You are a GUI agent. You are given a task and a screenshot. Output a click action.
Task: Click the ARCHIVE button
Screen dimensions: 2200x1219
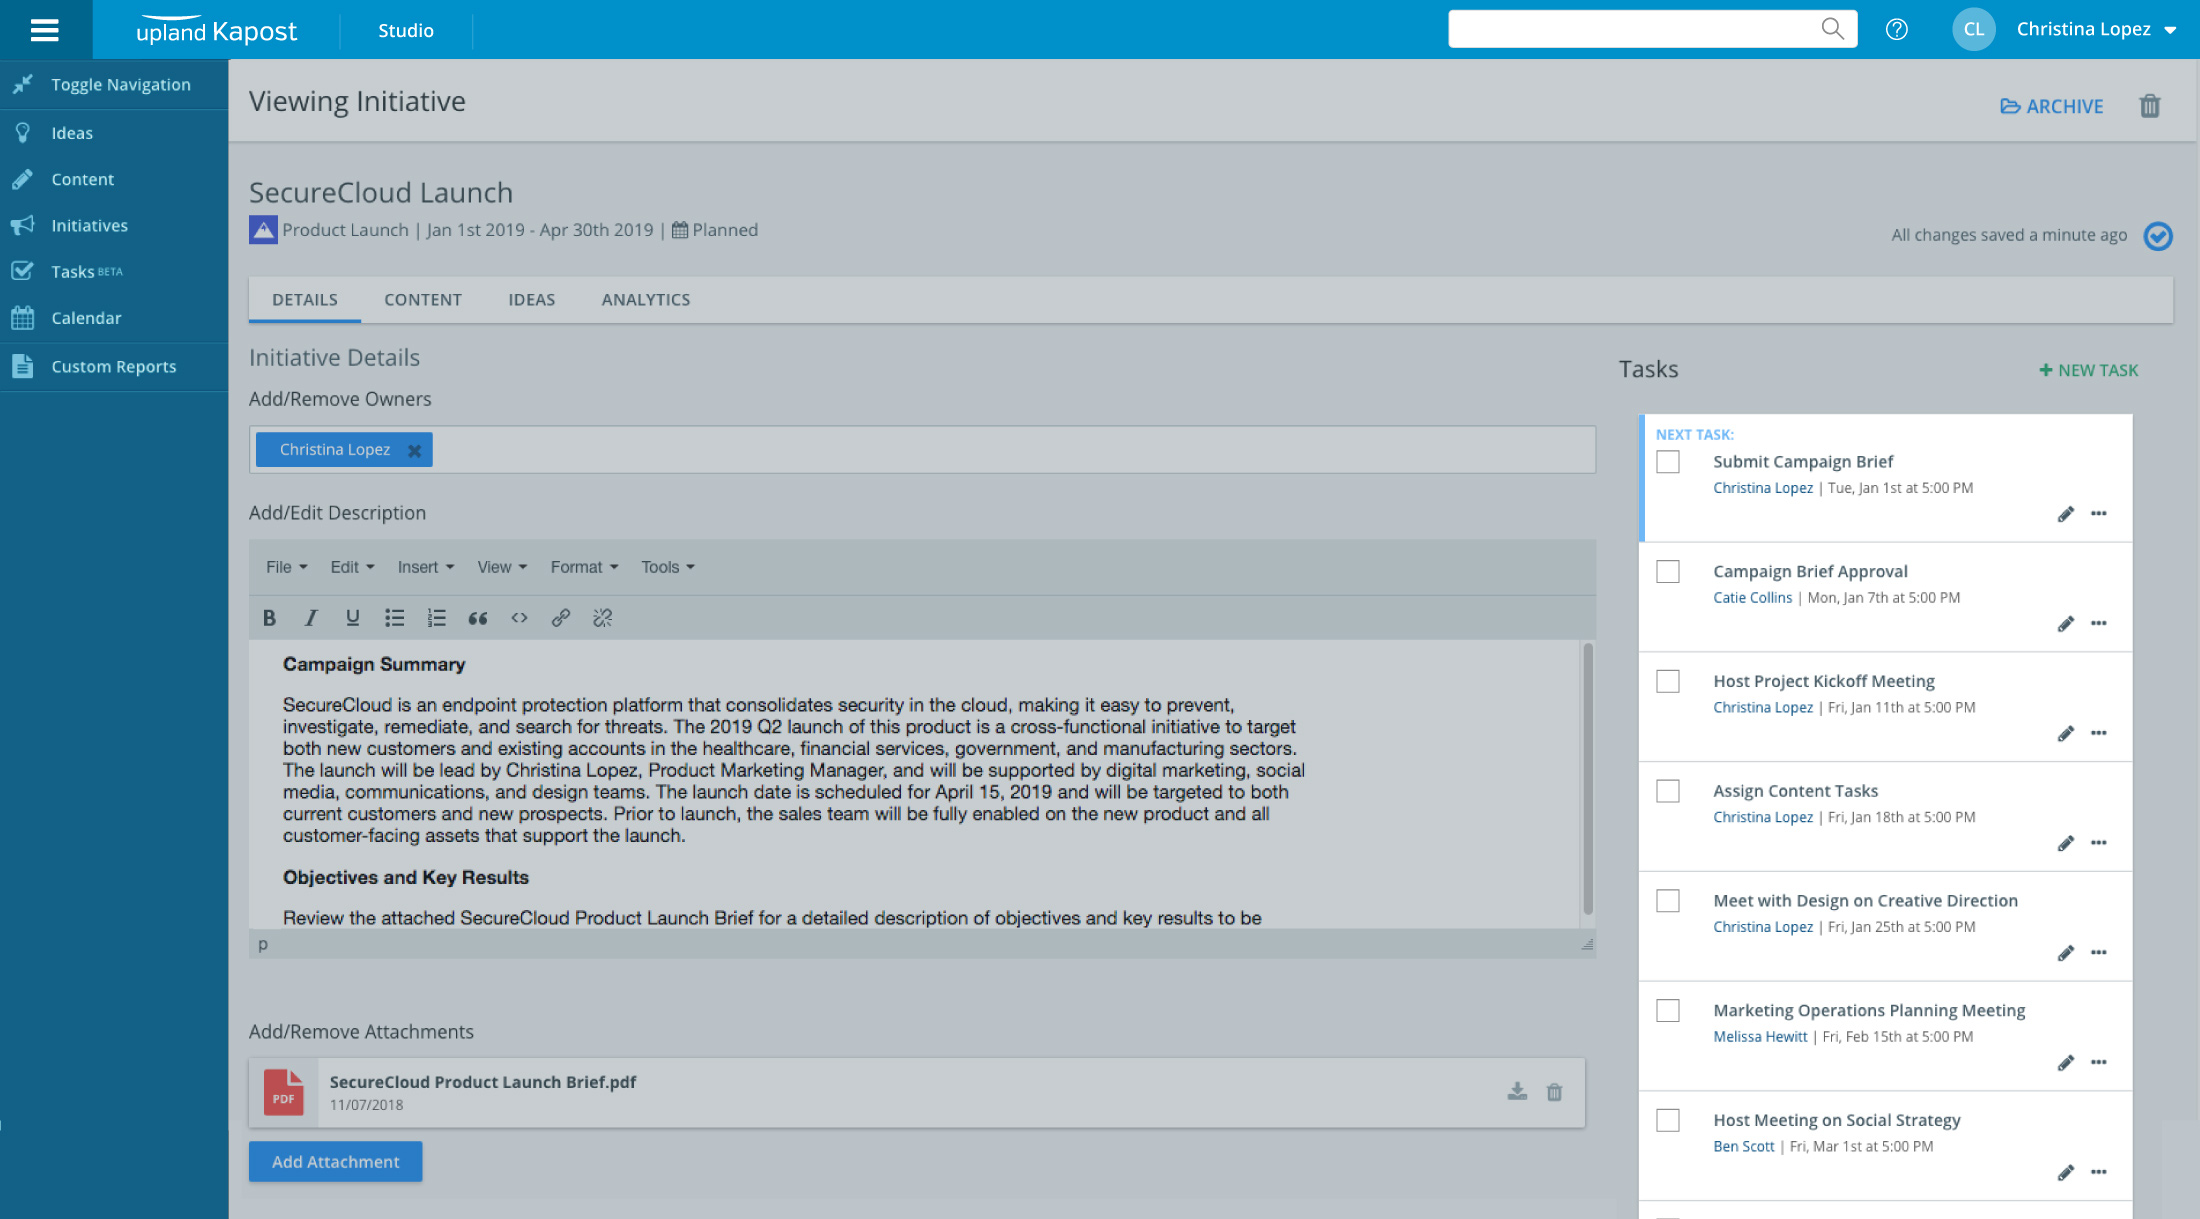pos(2051,106)
